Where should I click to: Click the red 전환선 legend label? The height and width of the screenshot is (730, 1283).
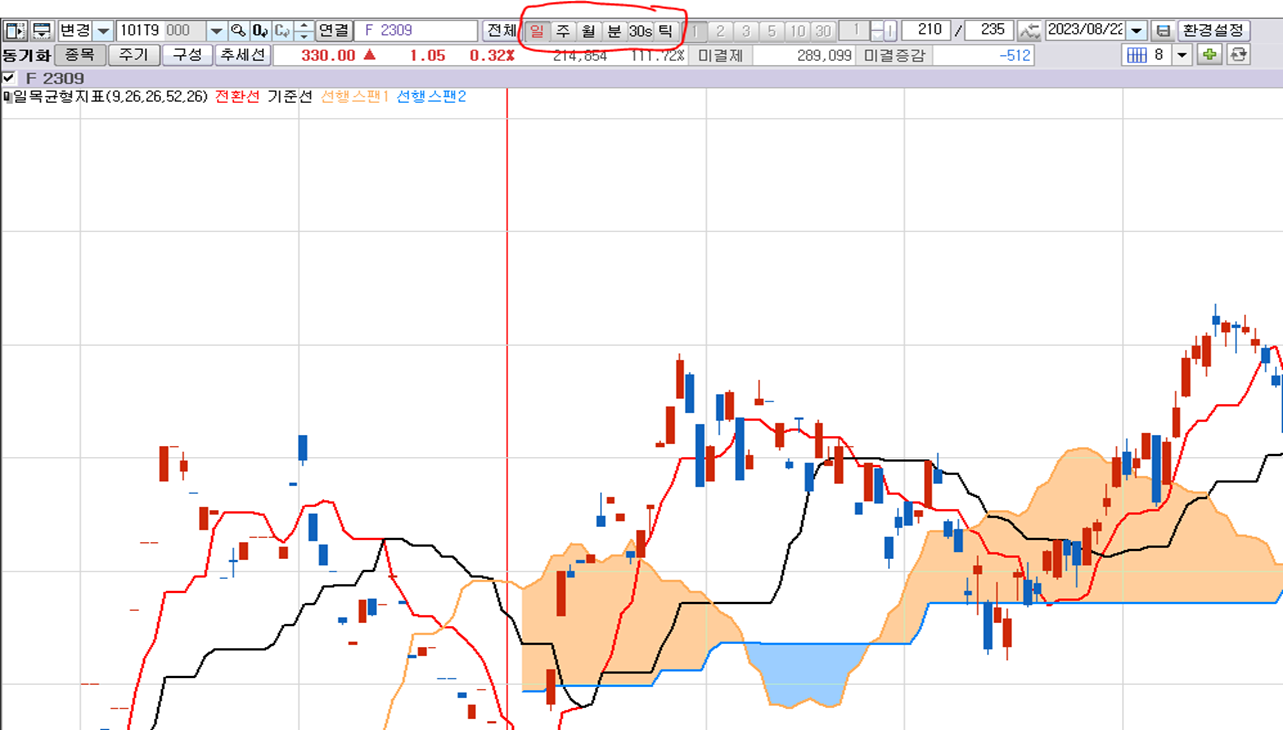pyautogui.click(x=237, y=97)
